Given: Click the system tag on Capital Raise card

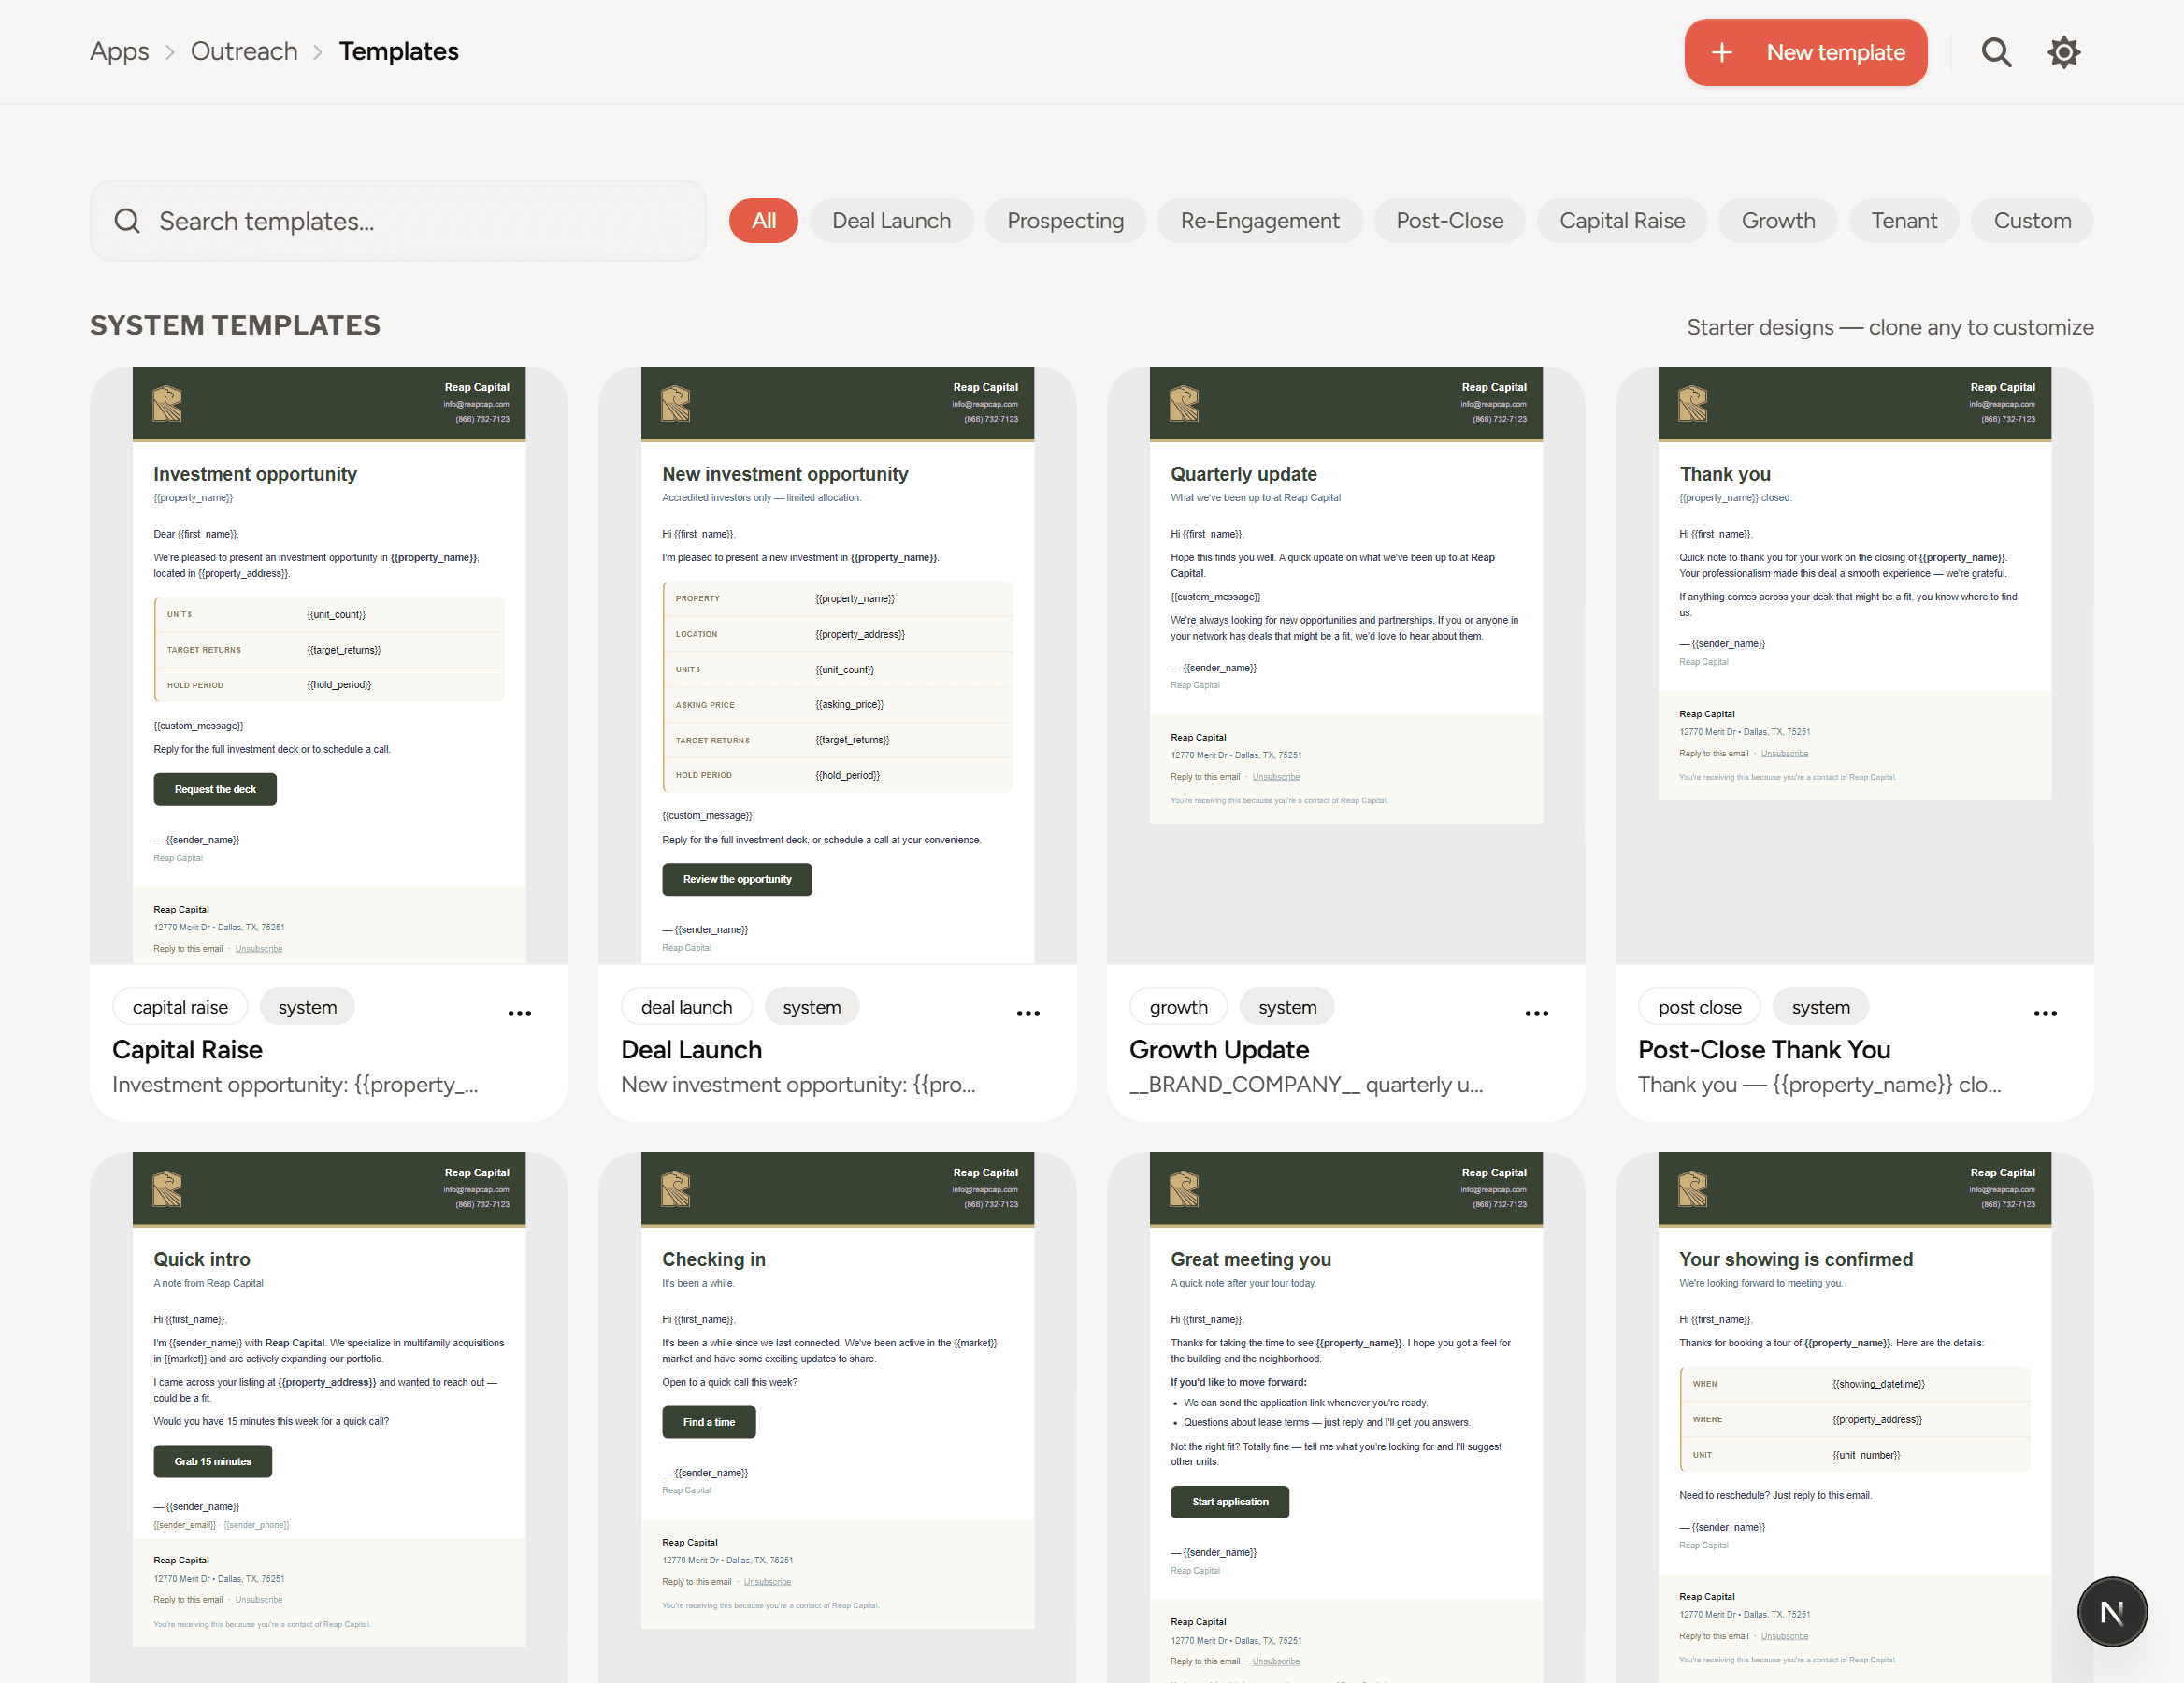Looking at the screenshot, I should click(x=308, y=1007).
